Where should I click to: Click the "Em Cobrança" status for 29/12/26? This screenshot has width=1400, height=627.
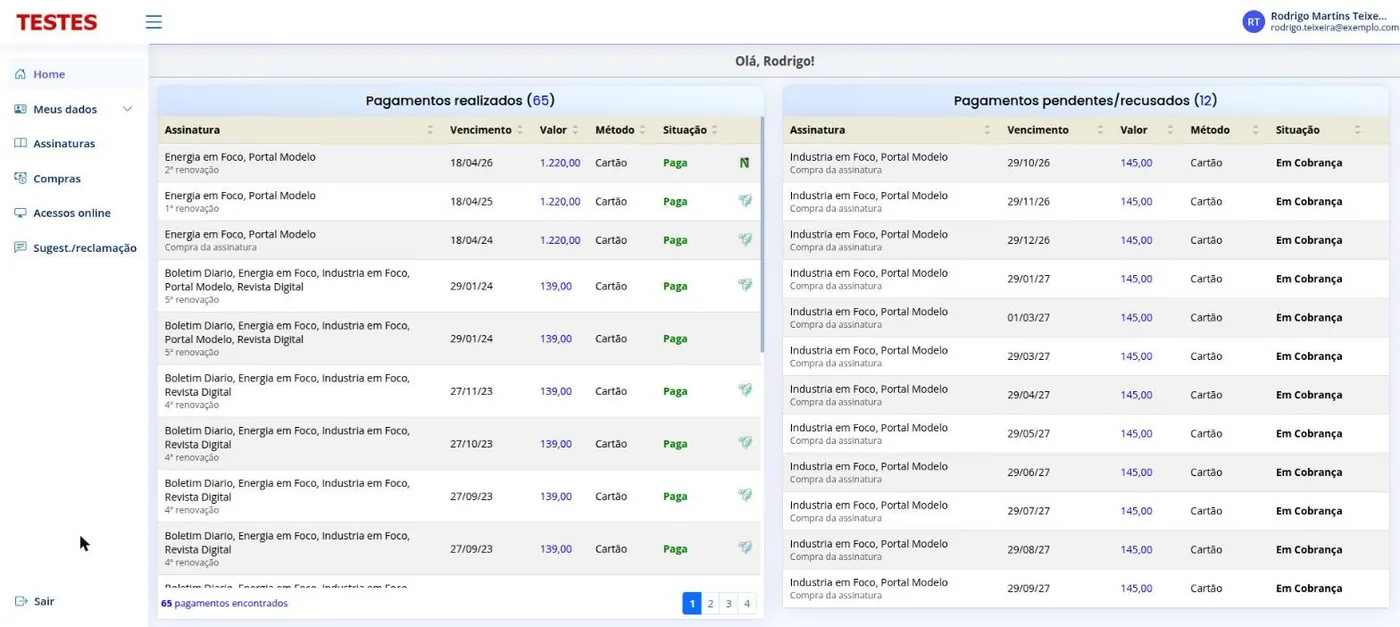tap(1309, 240)
